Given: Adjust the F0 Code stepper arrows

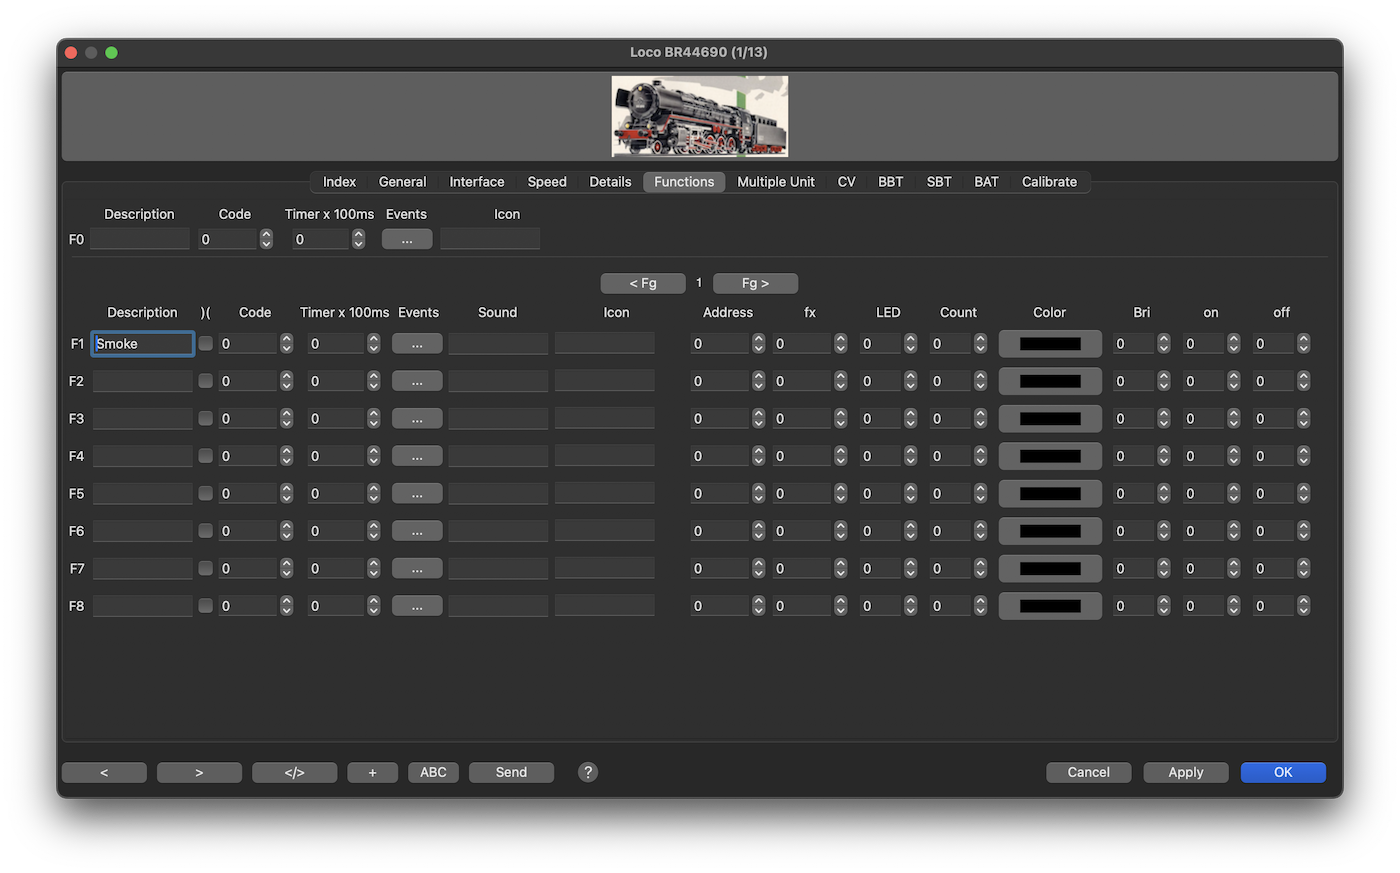Looking at the screenshot, I should pos(266,240).
